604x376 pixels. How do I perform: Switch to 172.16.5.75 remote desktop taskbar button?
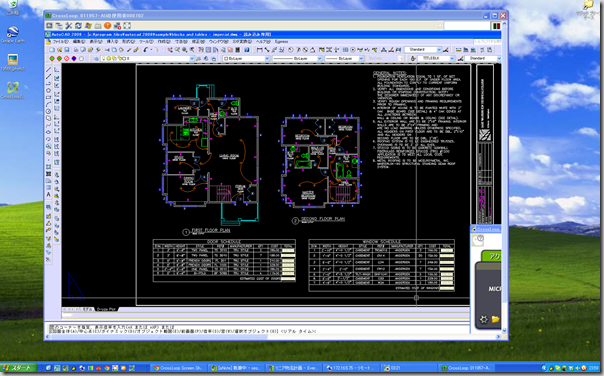tap(350, 368)
